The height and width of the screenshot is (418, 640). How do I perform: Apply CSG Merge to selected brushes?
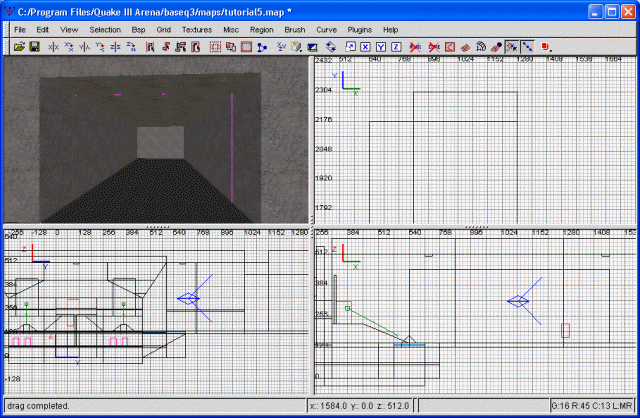click(231, 47)
